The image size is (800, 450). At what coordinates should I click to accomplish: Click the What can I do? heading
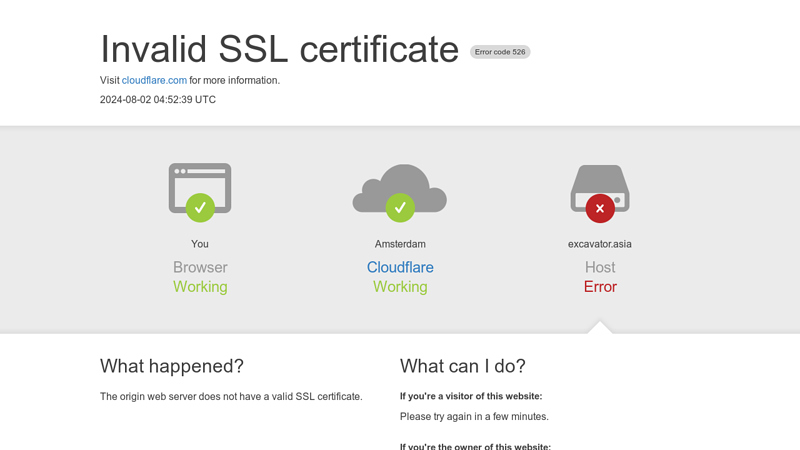coord(463,366)
